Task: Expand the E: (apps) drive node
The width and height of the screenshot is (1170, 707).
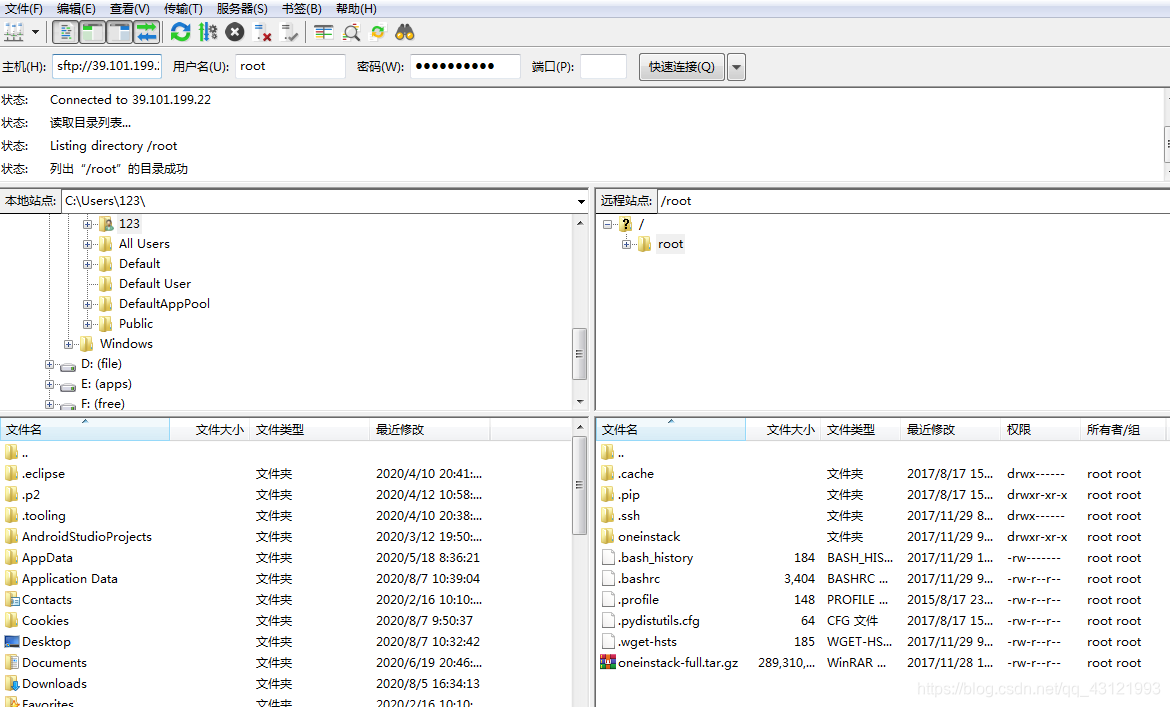Action: click(49, 385)
